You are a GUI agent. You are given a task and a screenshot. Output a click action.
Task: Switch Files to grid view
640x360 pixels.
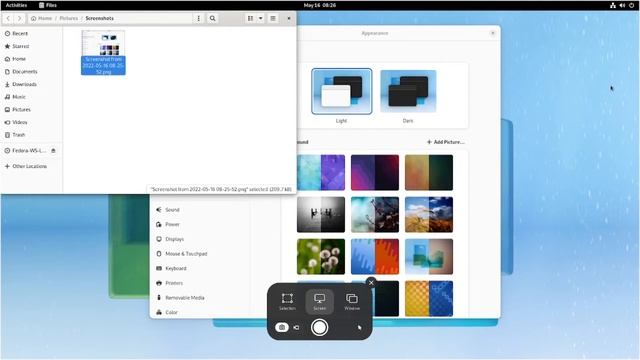[x=250, y=18]
